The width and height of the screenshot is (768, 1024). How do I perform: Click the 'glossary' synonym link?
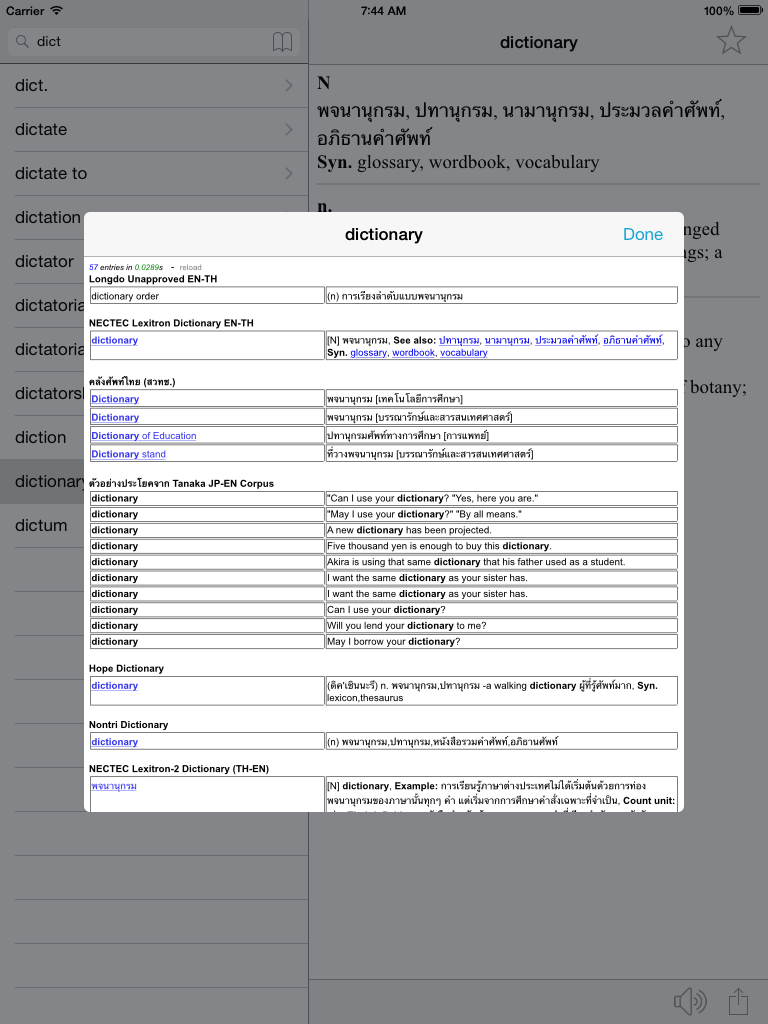pos(368,353)
